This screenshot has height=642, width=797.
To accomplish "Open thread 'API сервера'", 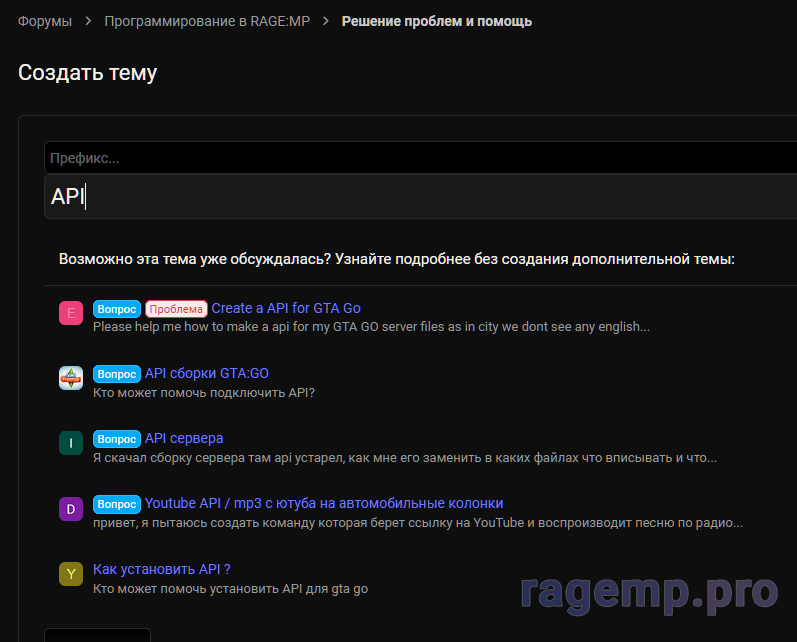I will 184,438.
